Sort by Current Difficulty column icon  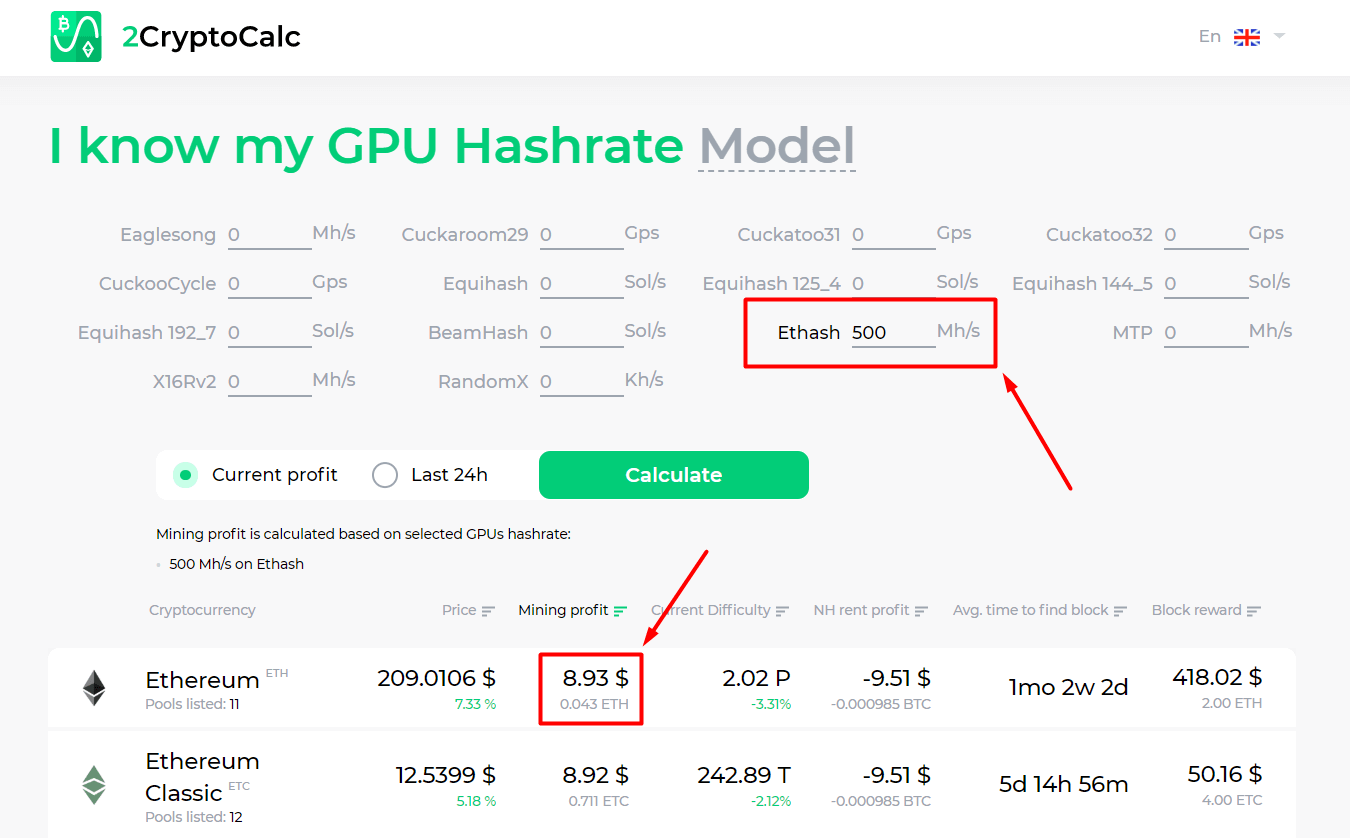click(782, 611)
